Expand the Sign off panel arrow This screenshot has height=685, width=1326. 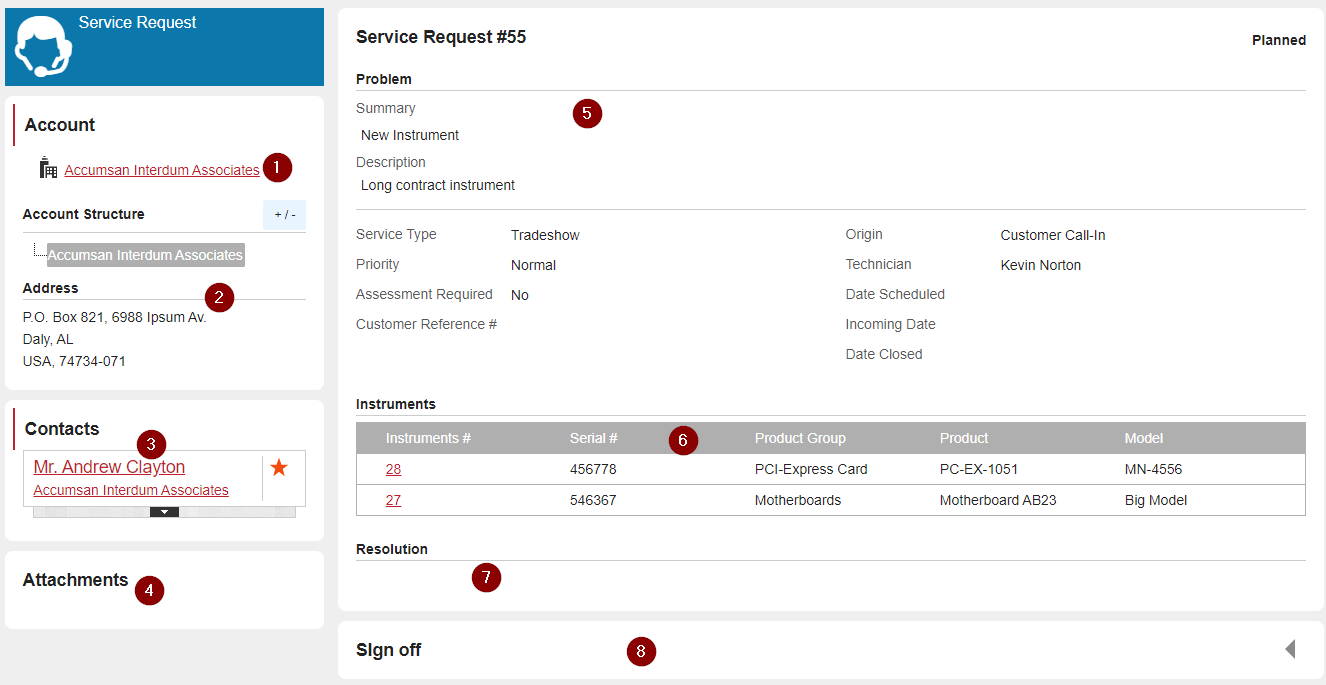[x=1290, y=649]
